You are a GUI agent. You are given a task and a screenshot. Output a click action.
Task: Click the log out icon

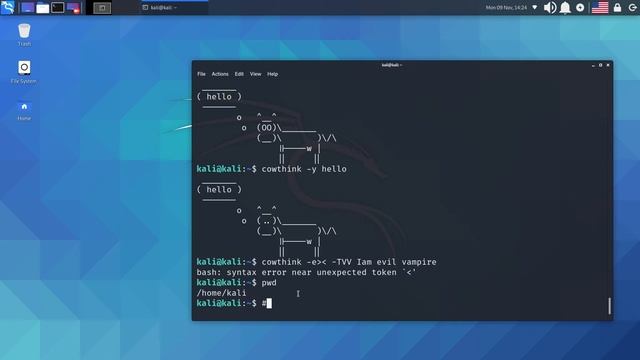click(632, 7)
